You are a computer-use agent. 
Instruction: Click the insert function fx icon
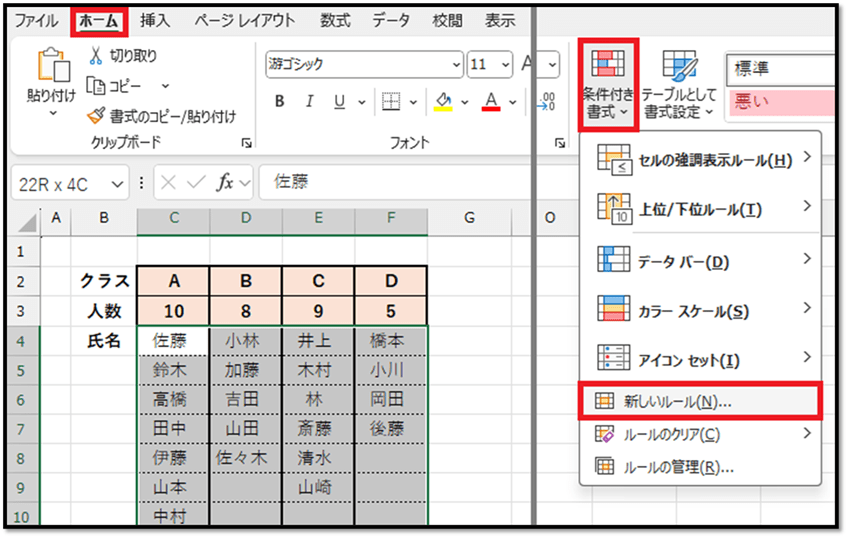226,183
